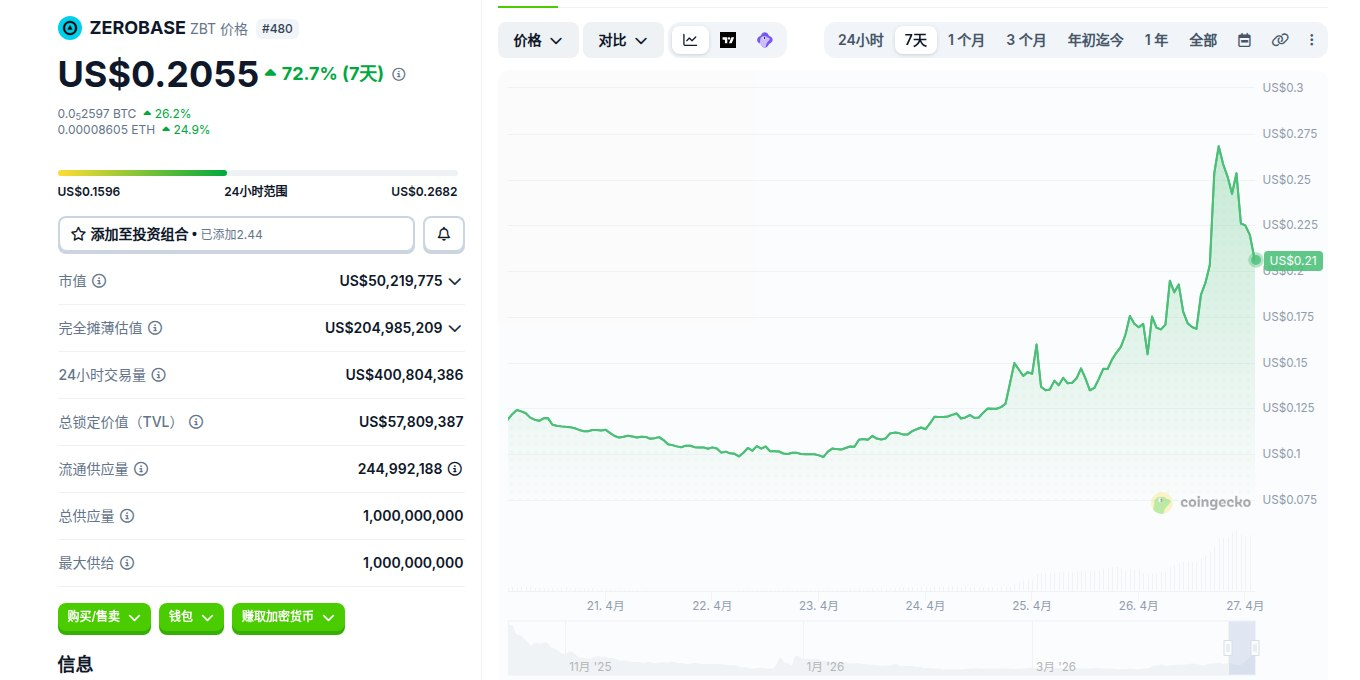Open info icon beside 流通供应量 label
1360x680 pixels.
[x=141, y=469]
